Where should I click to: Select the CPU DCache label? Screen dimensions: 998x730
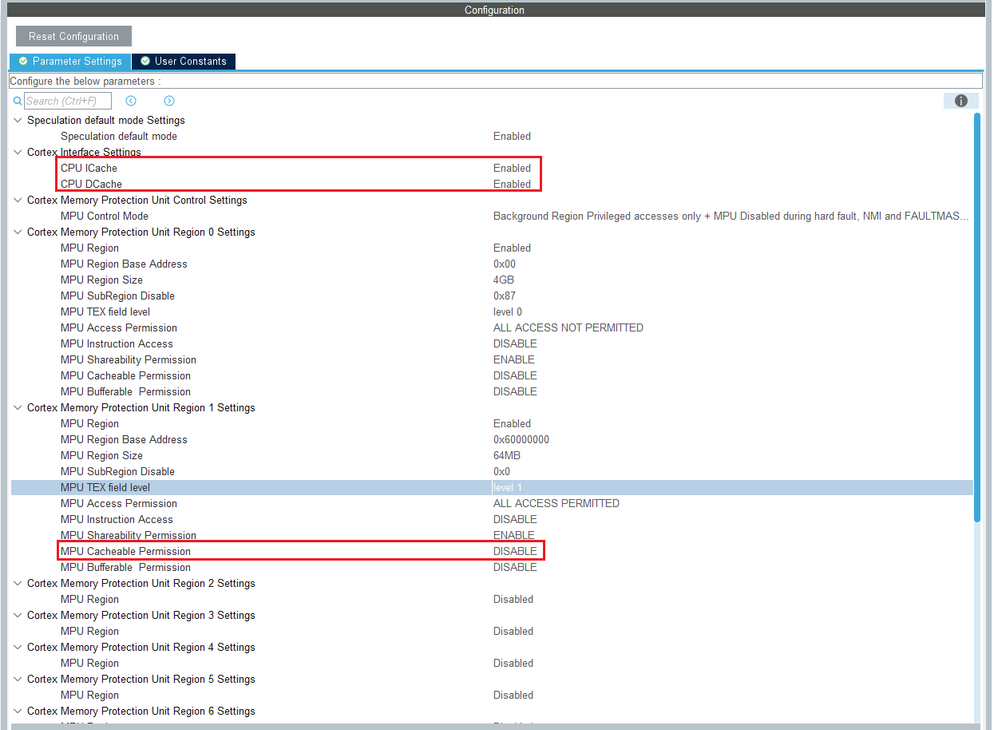[91, 184]
